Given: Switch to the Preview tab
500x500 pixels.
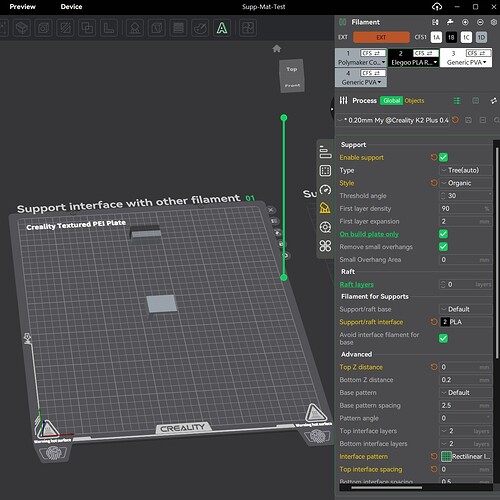Looking at the screenshot, I should pyautogui.click(x=22, y=7).
